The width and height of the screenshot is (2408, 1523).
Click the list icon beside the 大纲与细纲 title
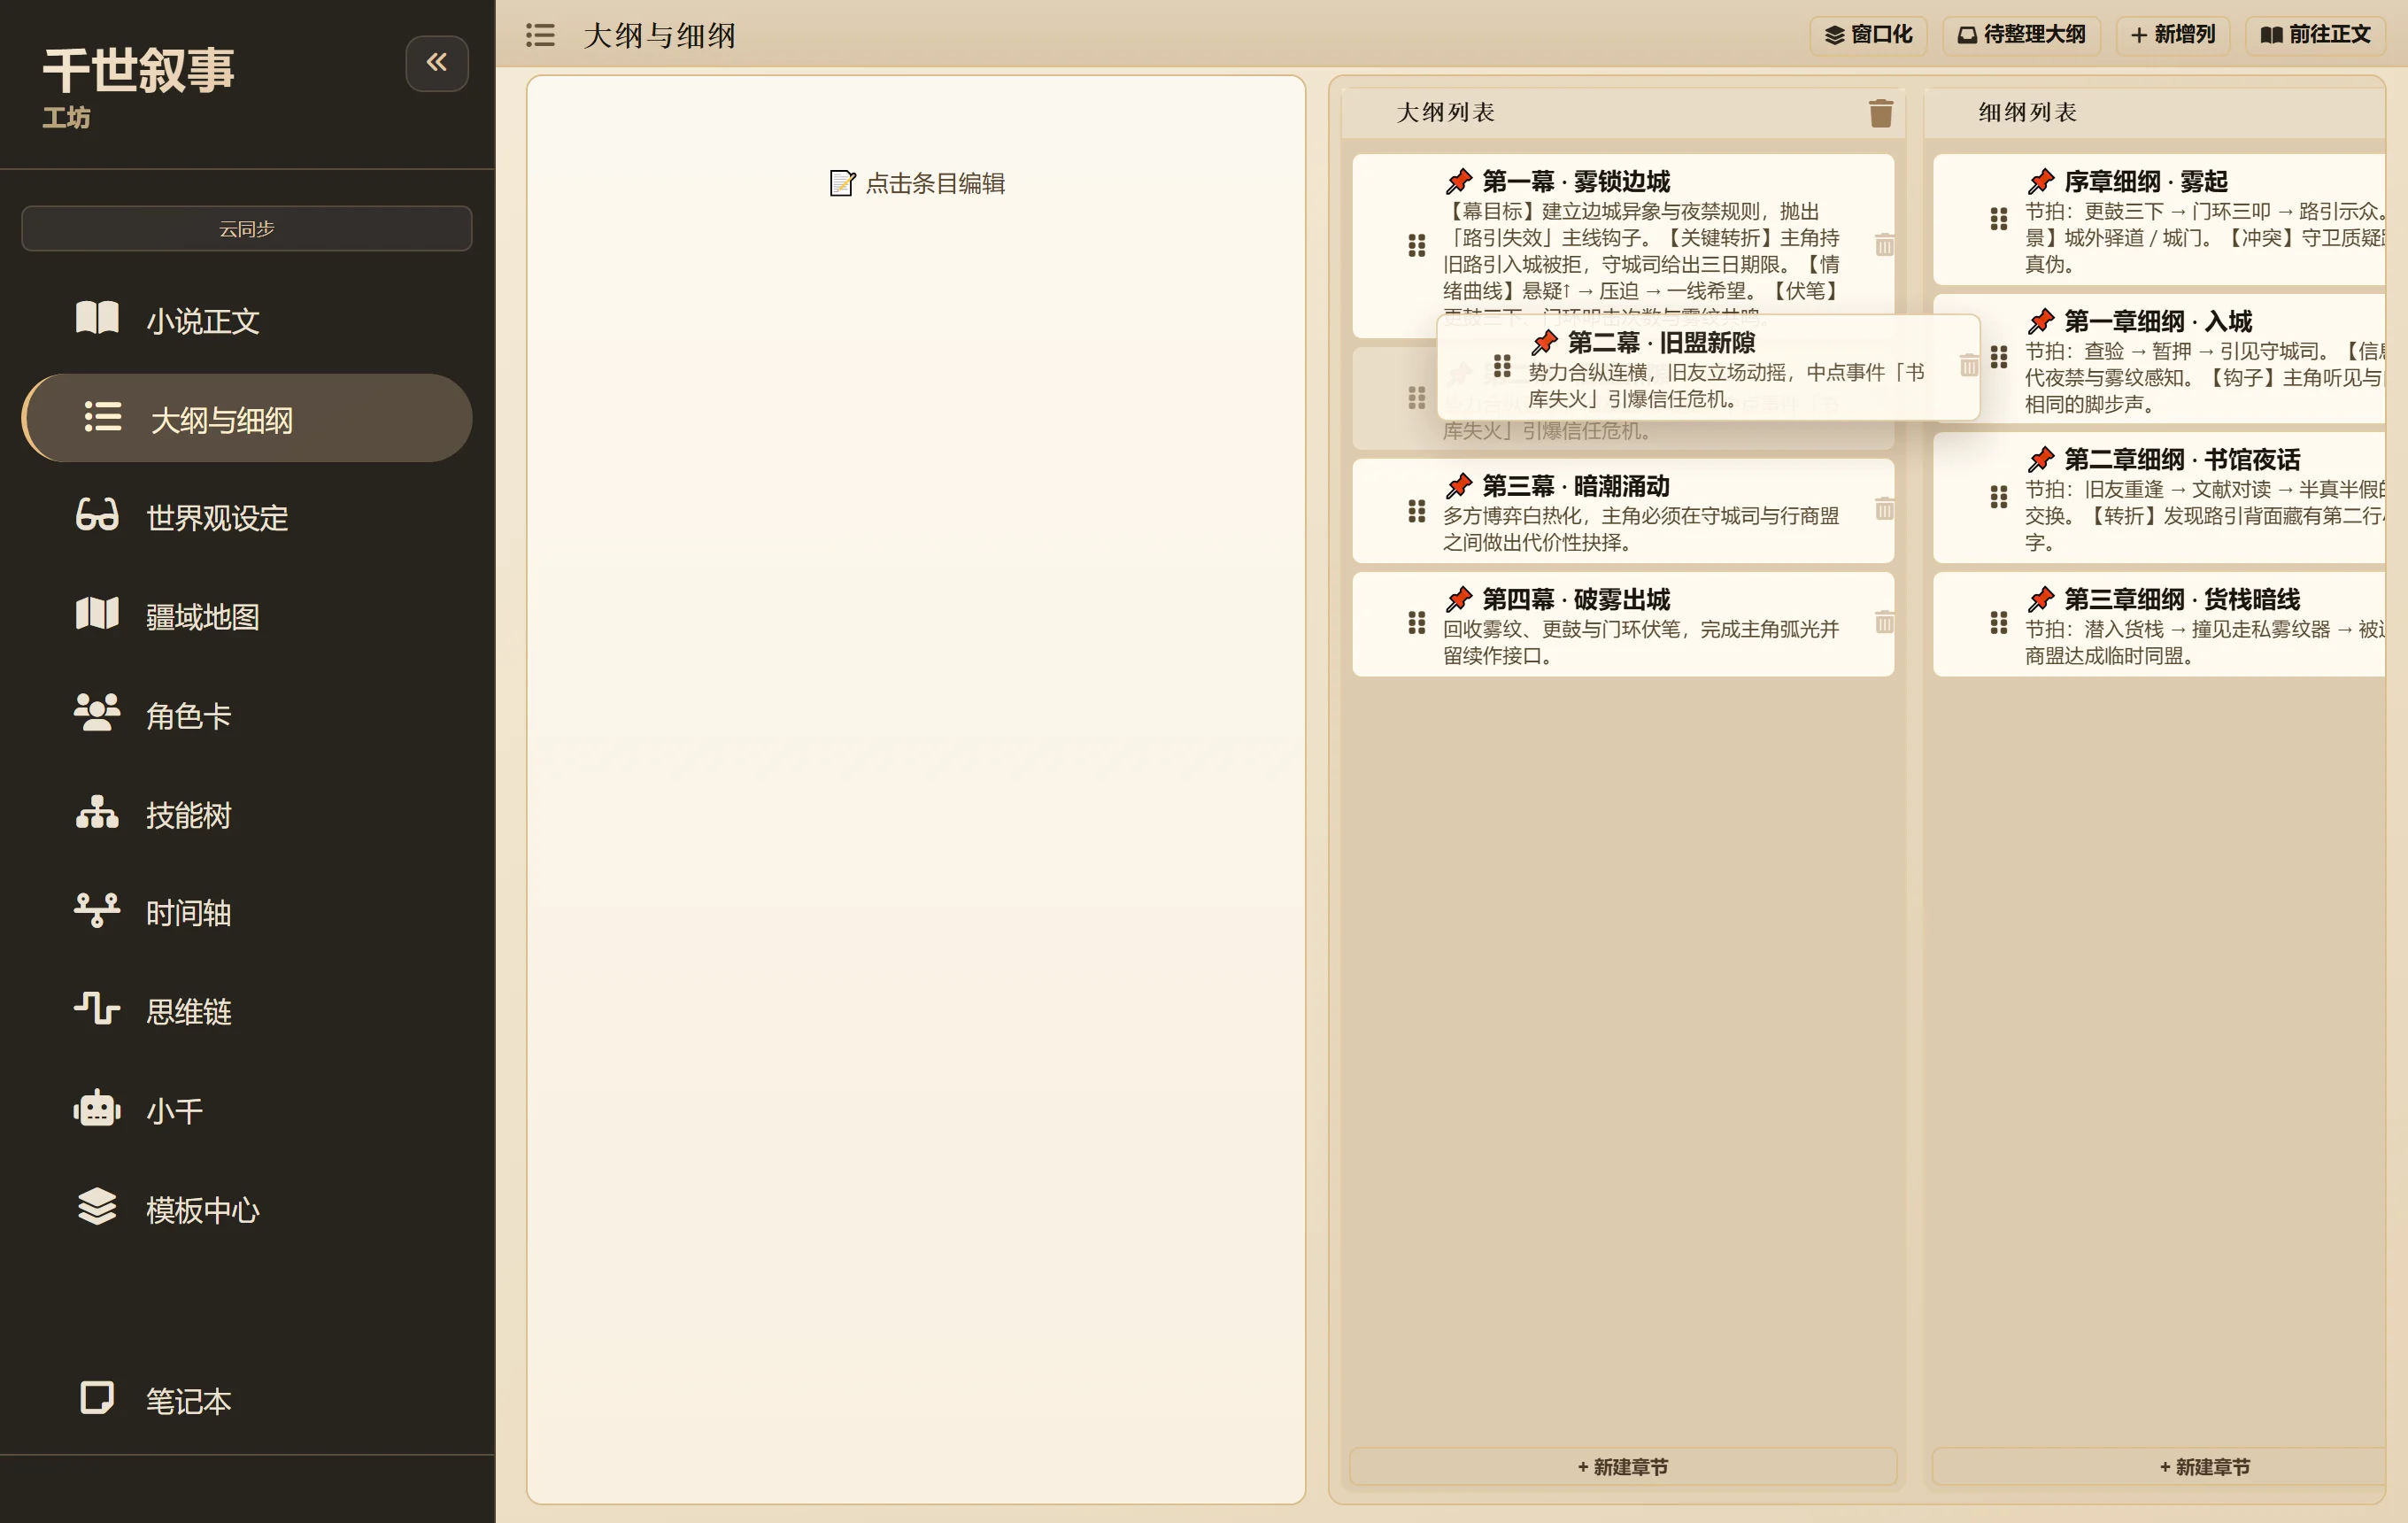coord(540,35)
